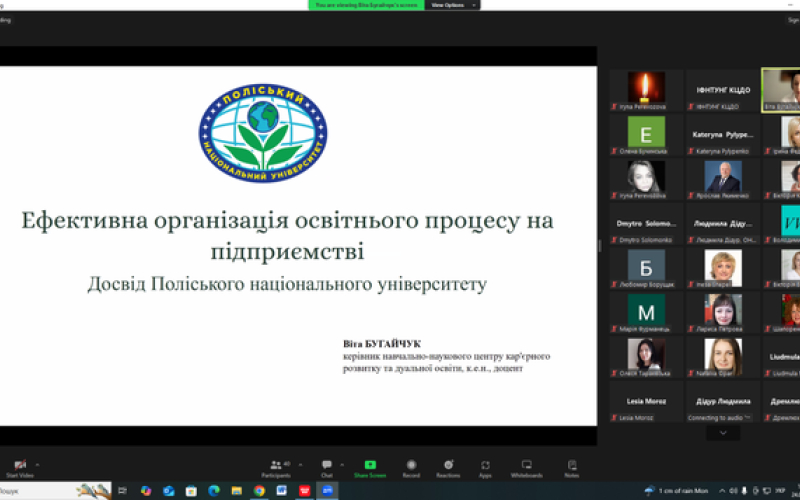Expand the arrow next to Chat

[341, 465]
